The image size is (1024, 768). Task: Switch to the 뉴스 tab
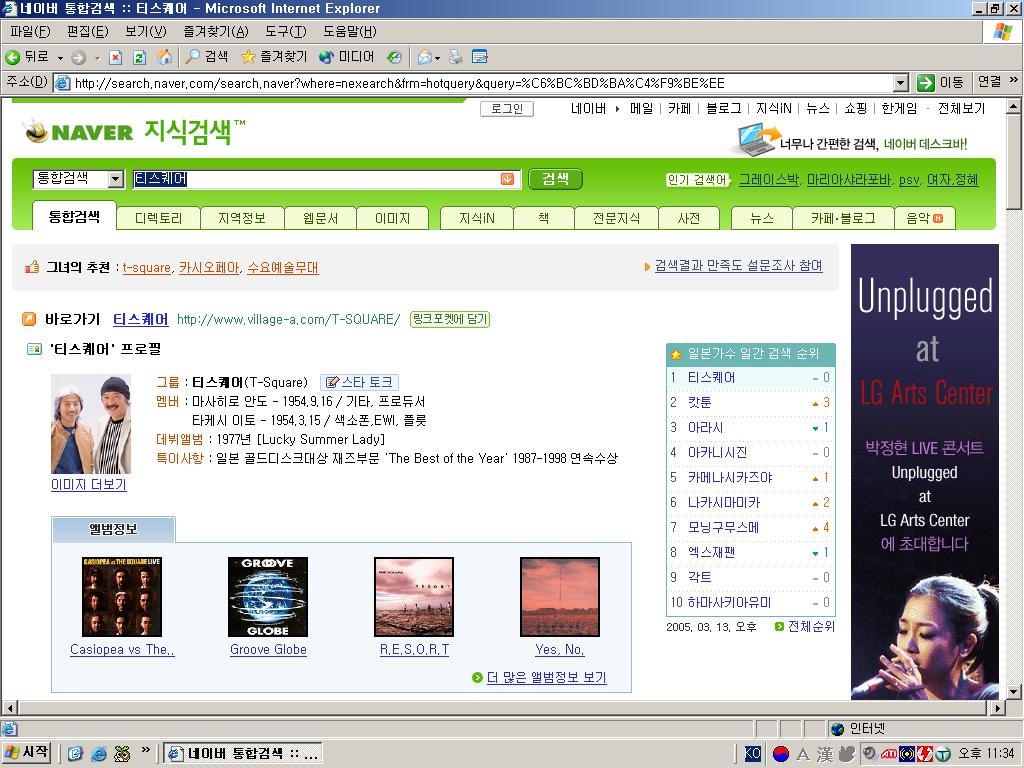762,219
